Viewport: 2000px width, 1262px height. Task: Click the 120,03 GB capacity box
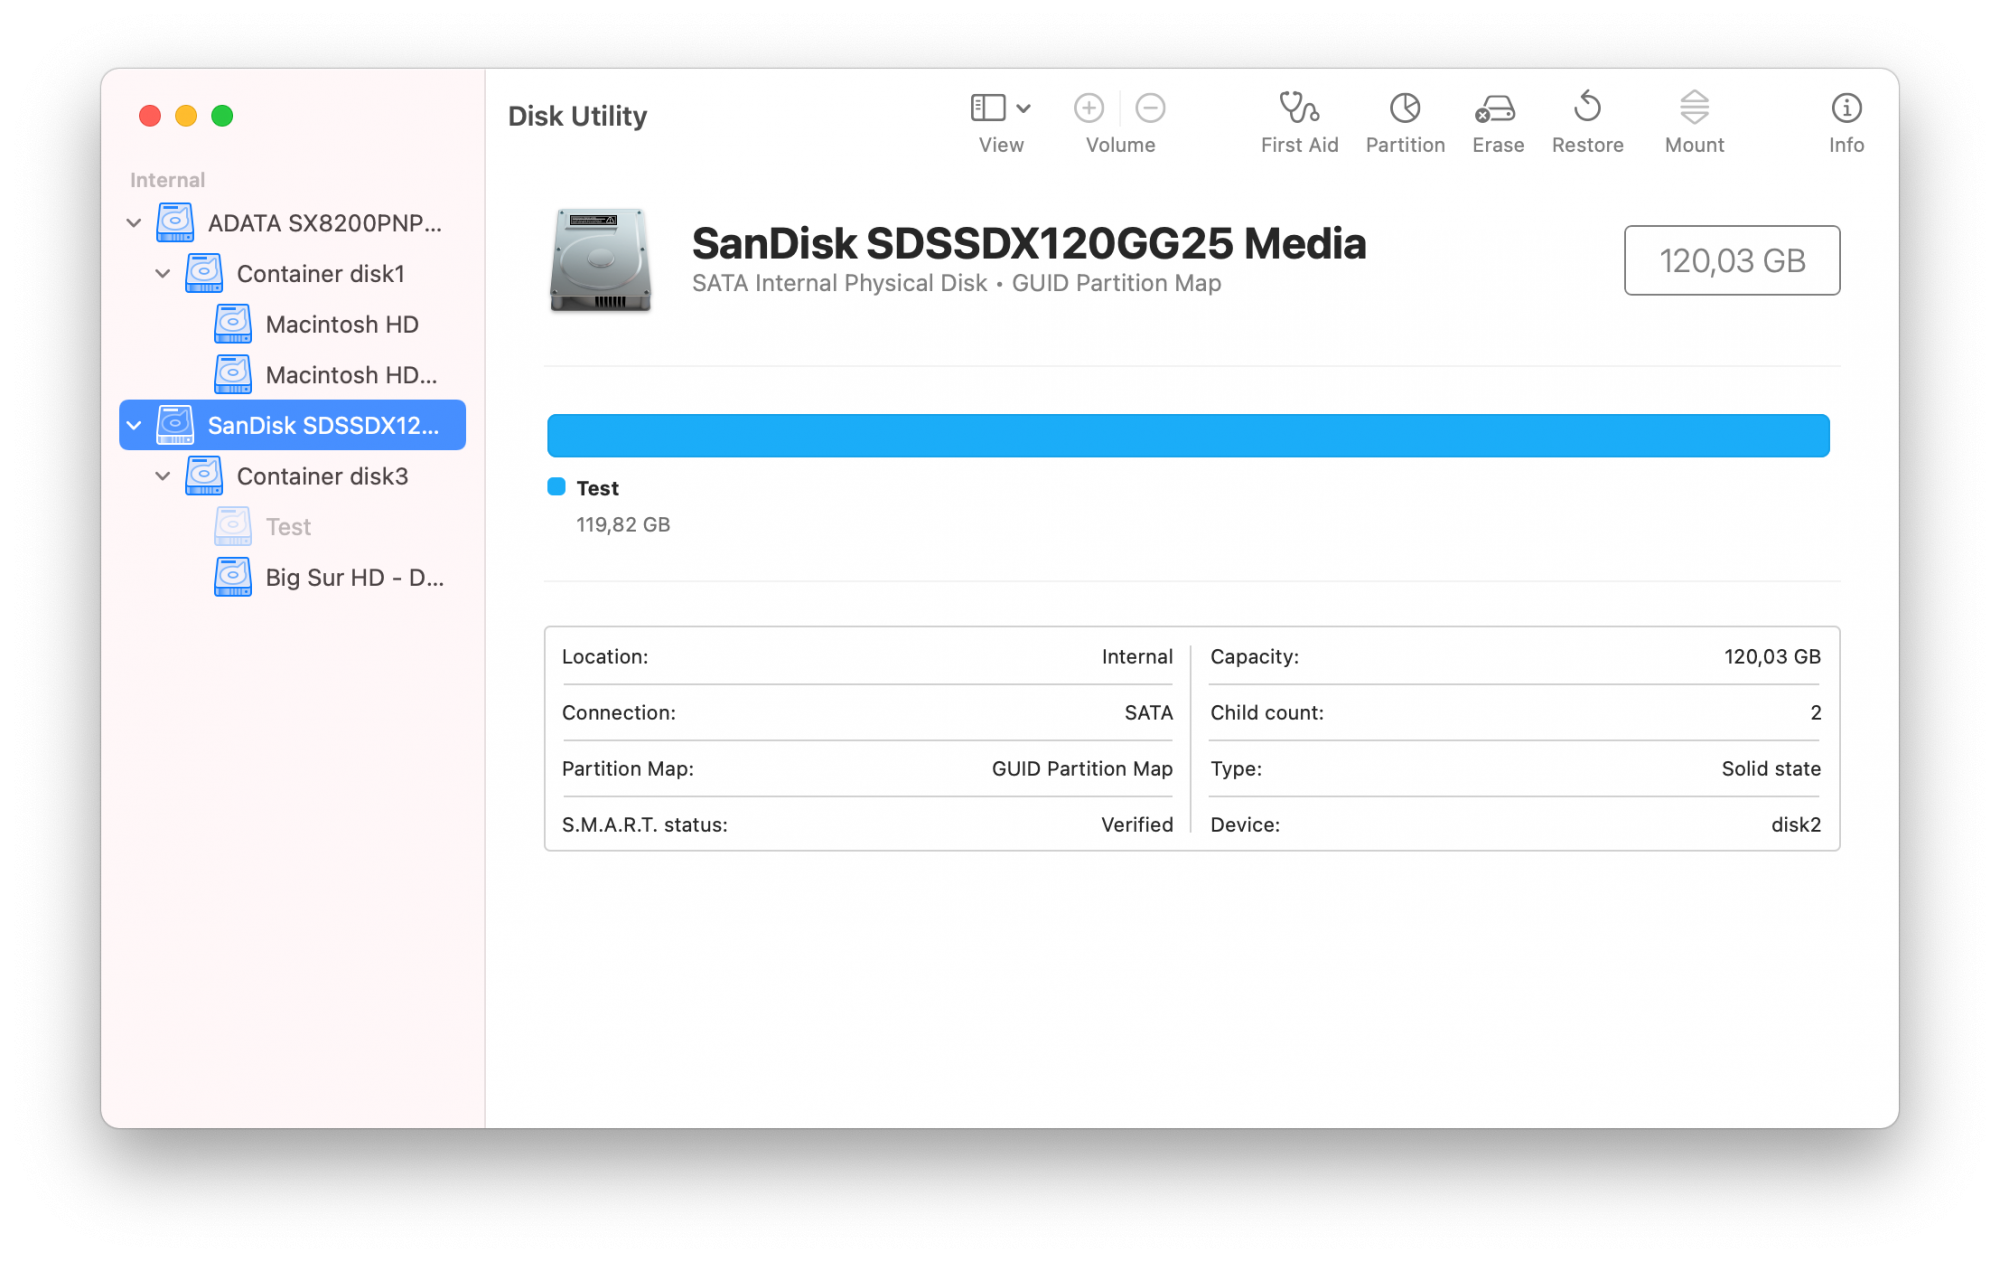[1730, 261]
